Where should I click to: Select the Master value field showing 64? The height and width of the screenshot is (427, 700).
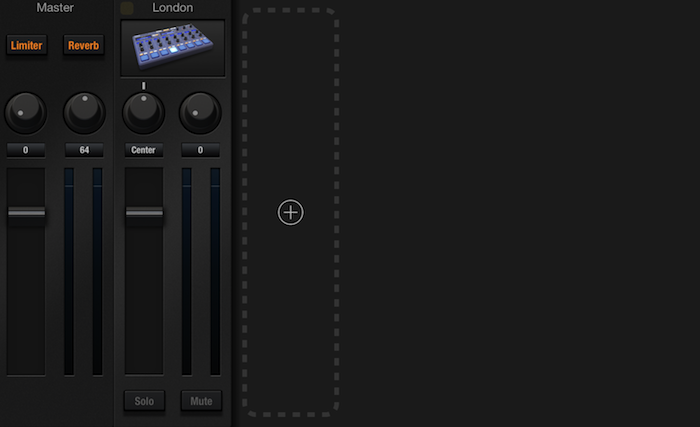click(x=84, y=150)
